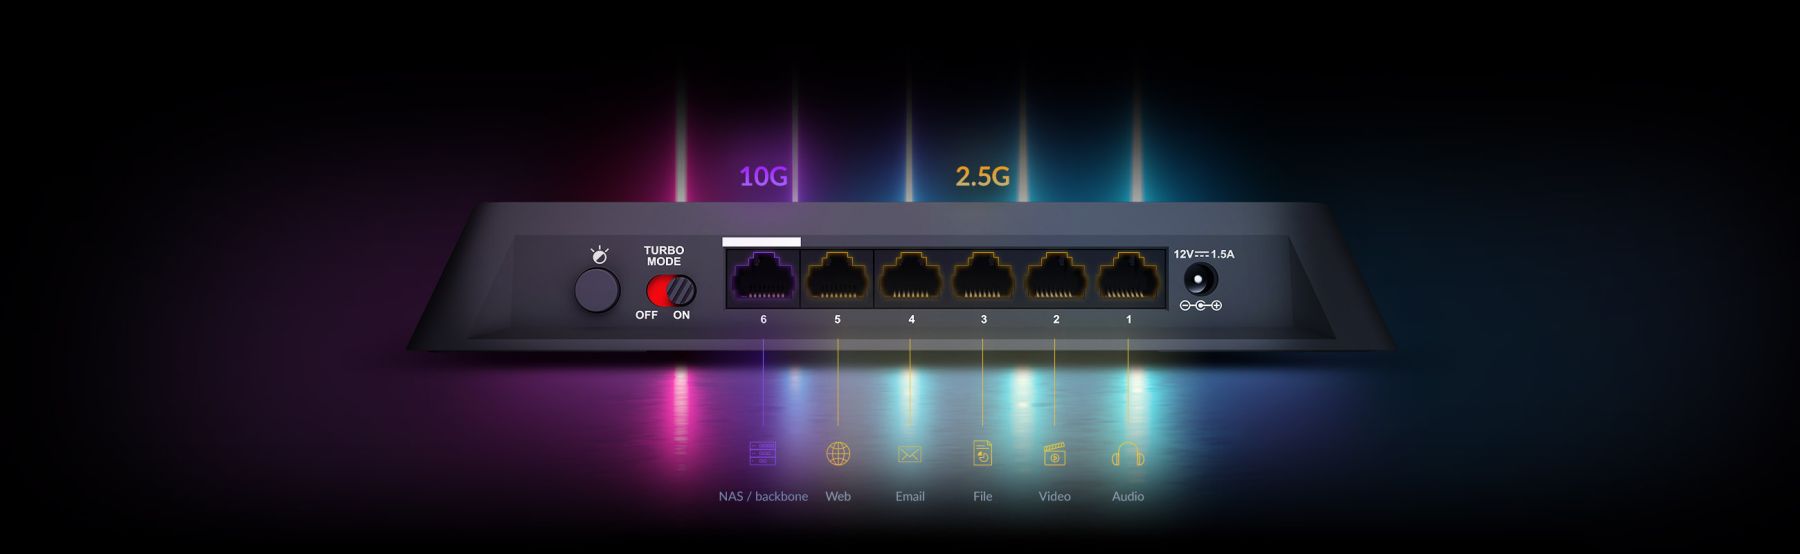Toggle the Turbo Mode red switch
The height and width of the screenshot is (554, 1800).
[670, 291]
